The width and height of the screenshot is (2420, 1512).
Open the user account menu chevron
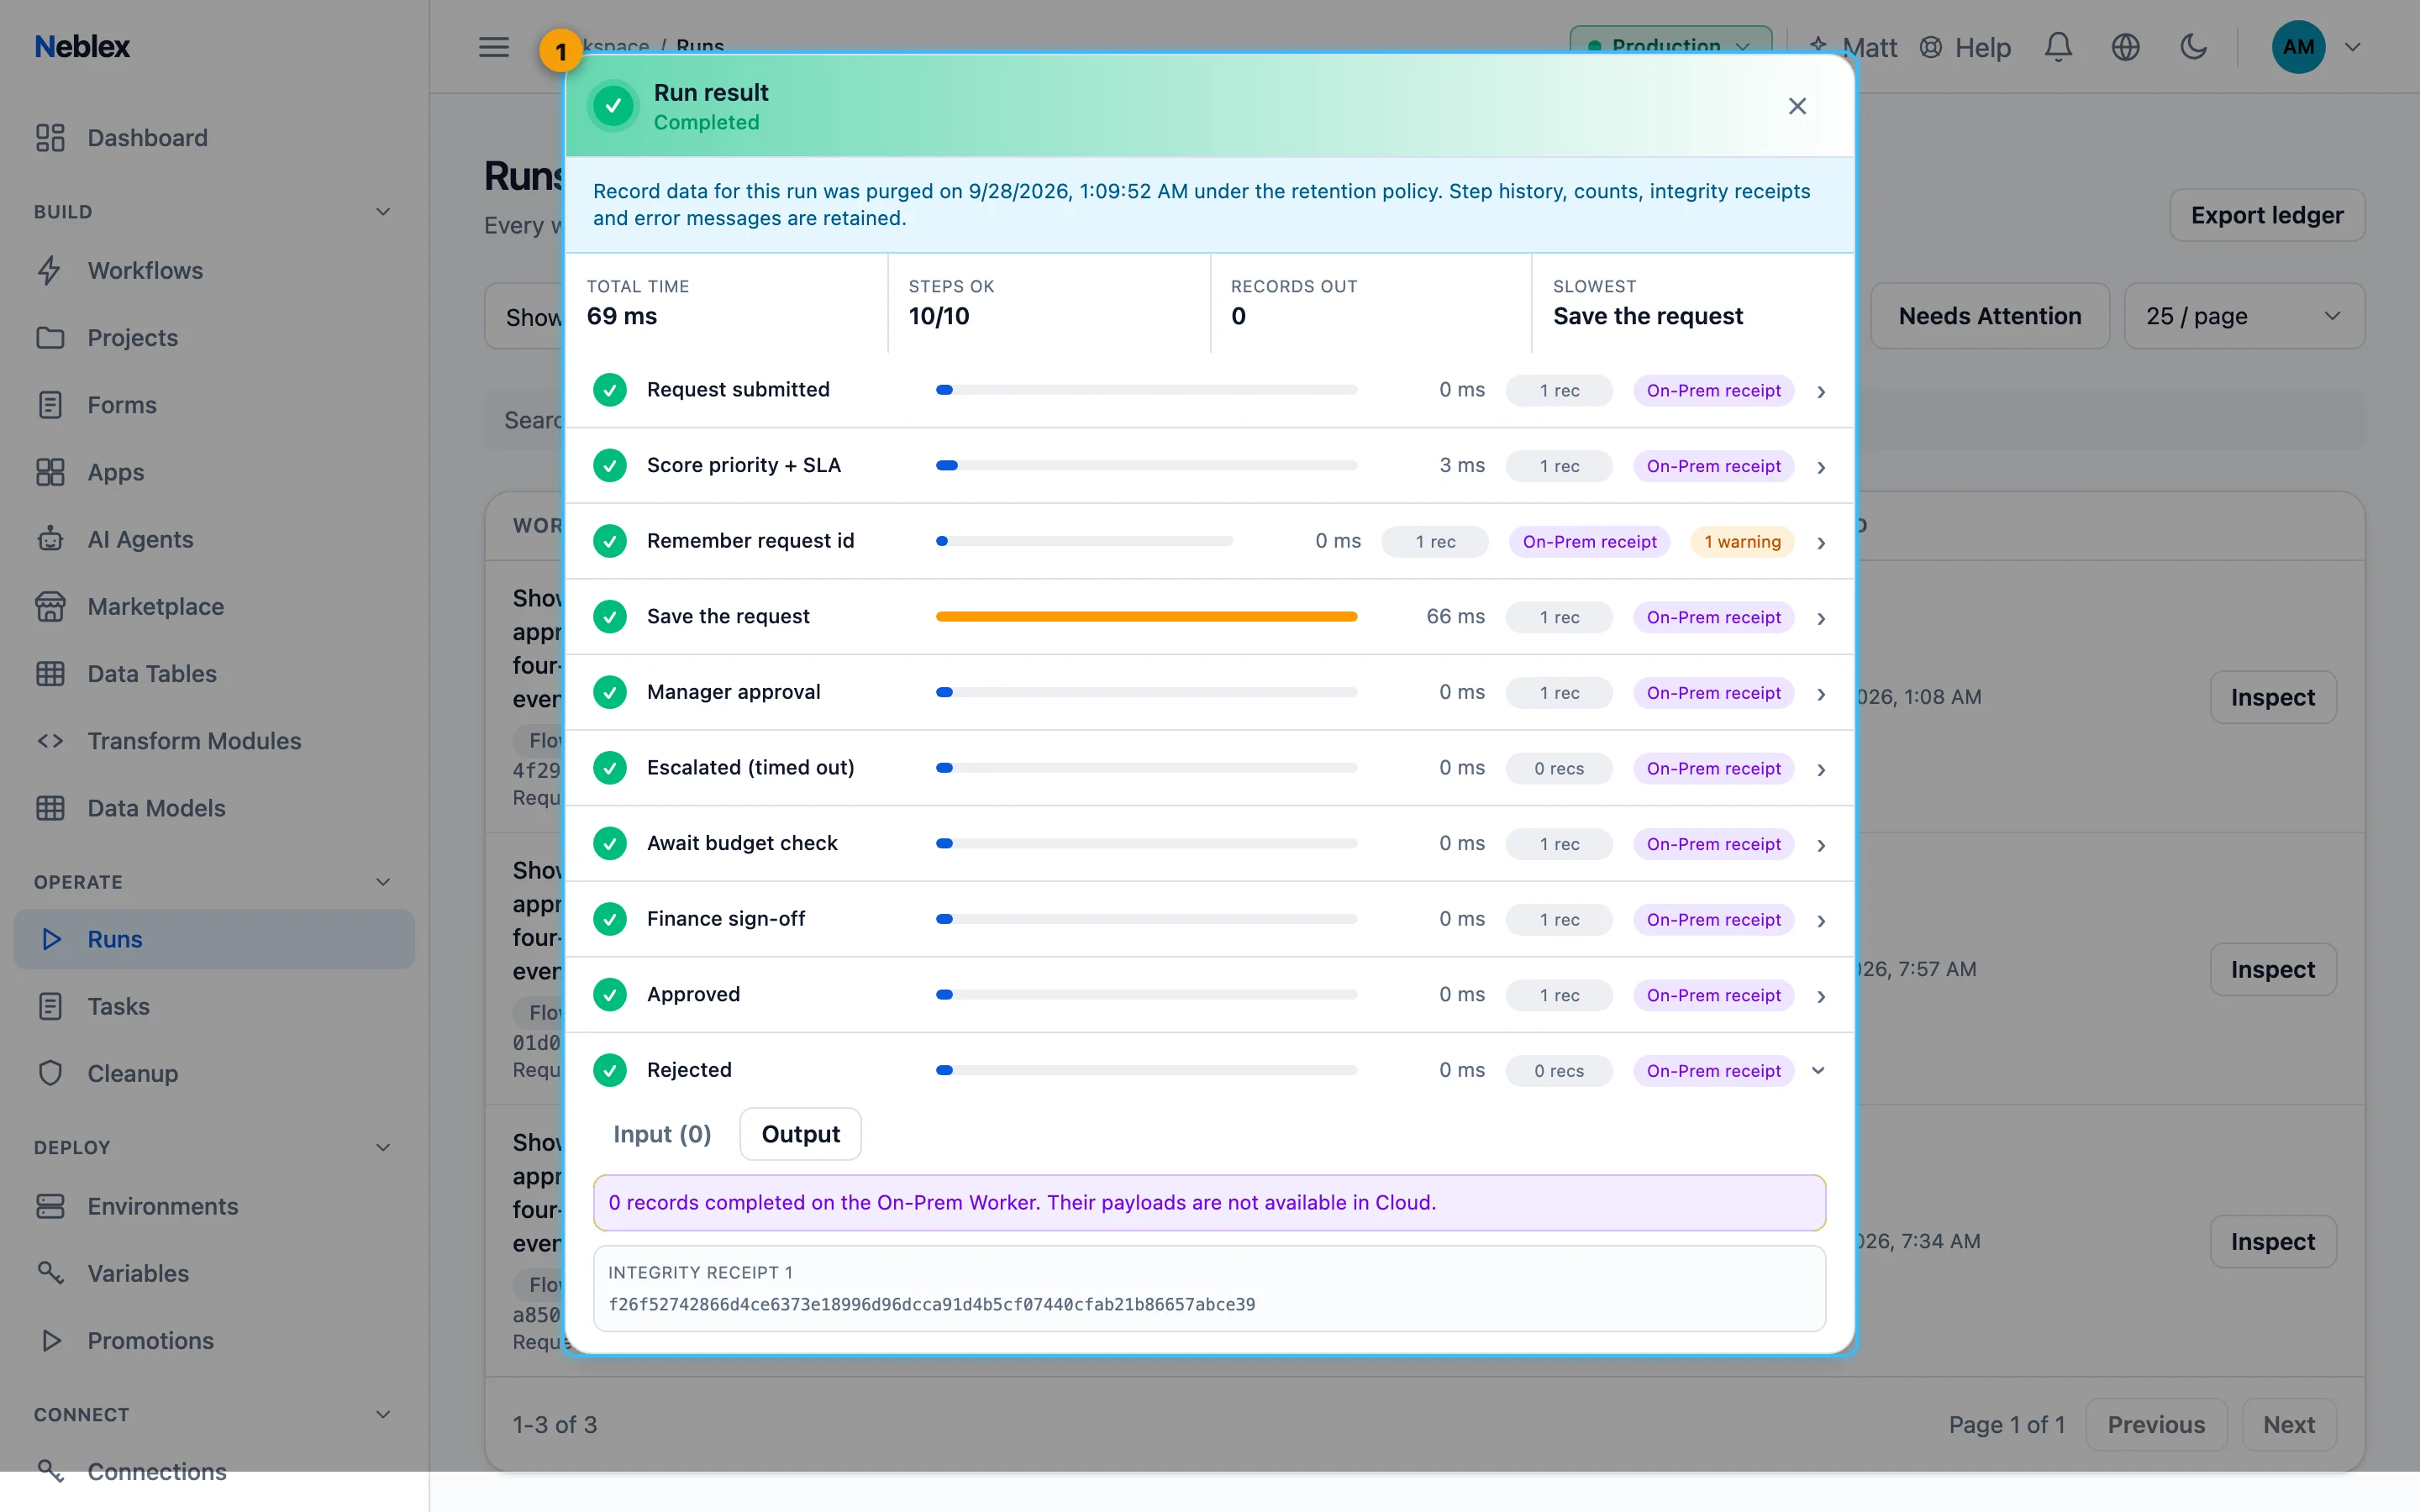click(2353, 47)
